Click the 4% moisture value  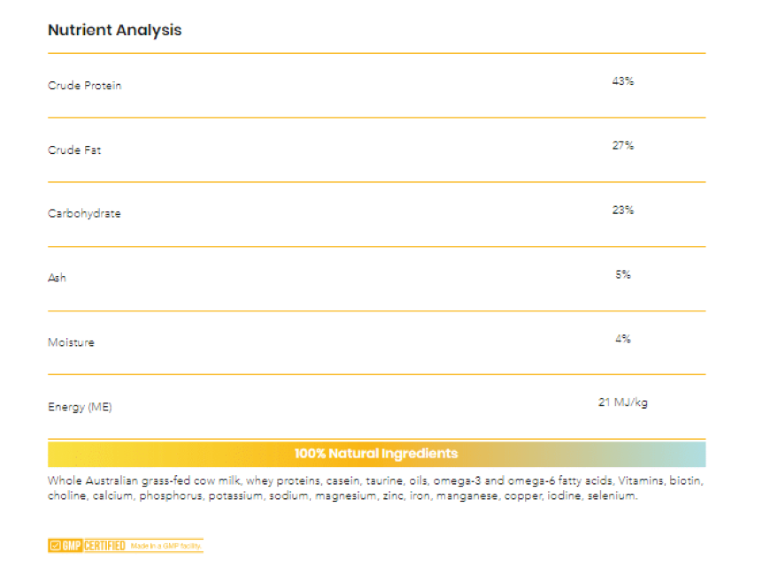pyautogui.click(x=622, y=339)
